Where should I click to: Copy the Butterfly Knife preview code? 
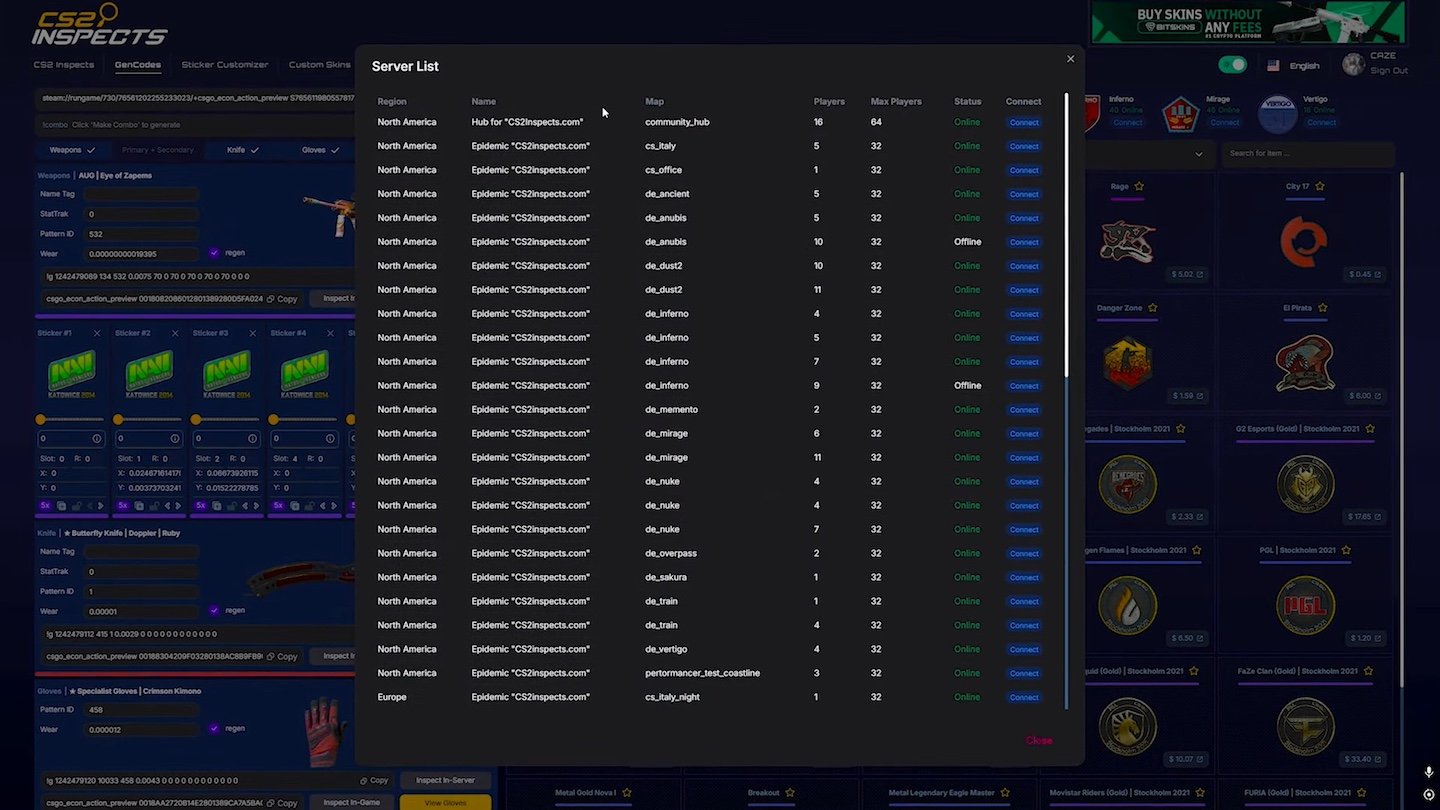282,657
